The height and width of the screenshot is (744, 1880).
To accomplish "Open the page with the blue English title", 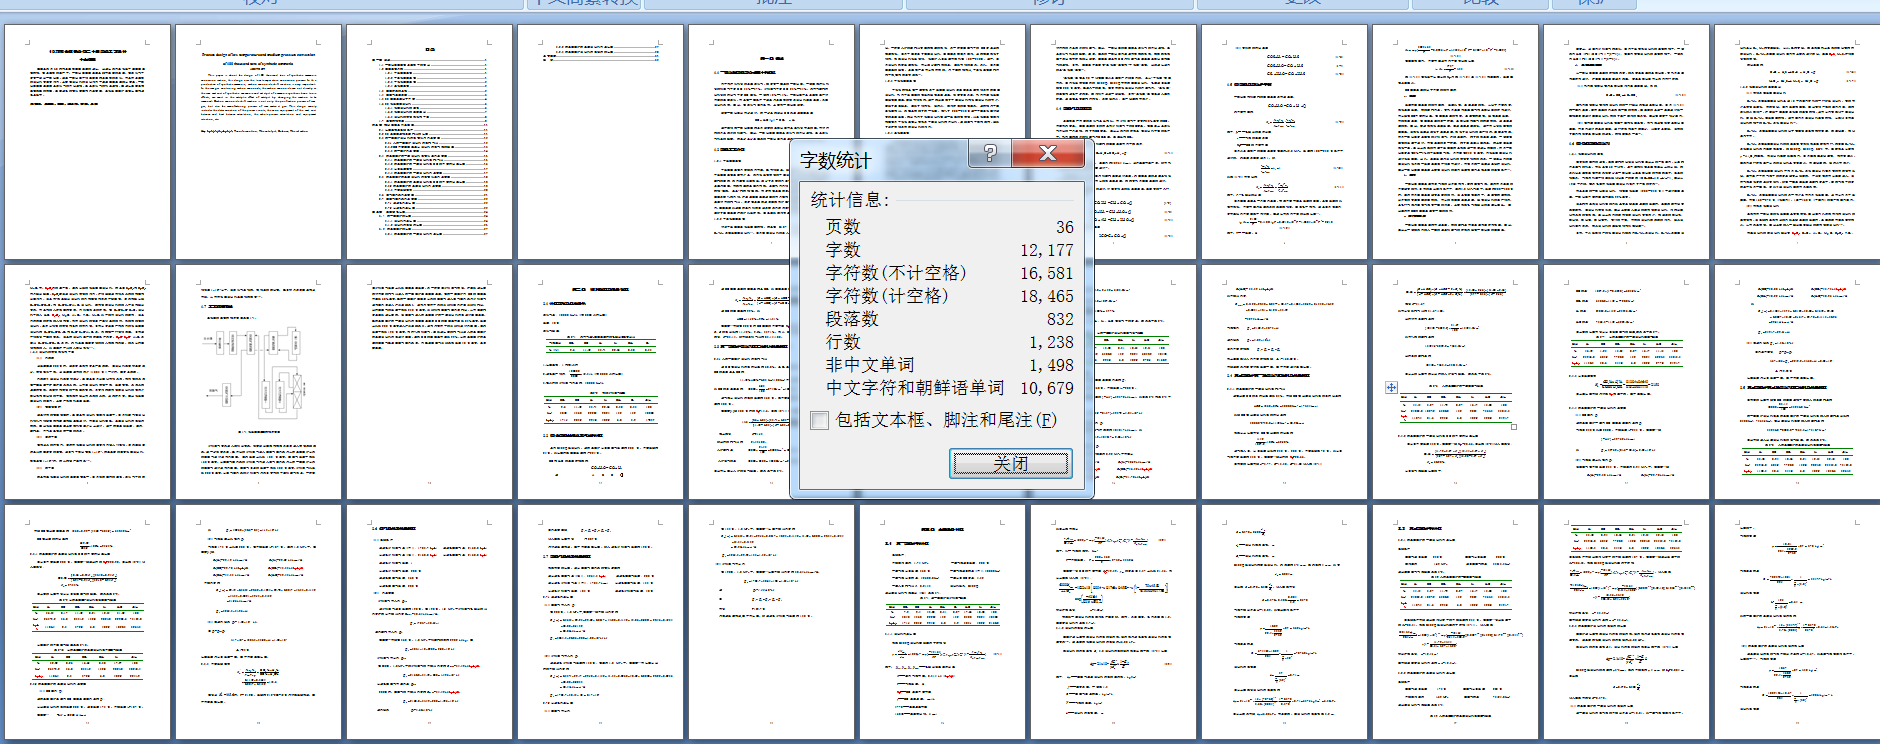I will [x=258, y=142].
